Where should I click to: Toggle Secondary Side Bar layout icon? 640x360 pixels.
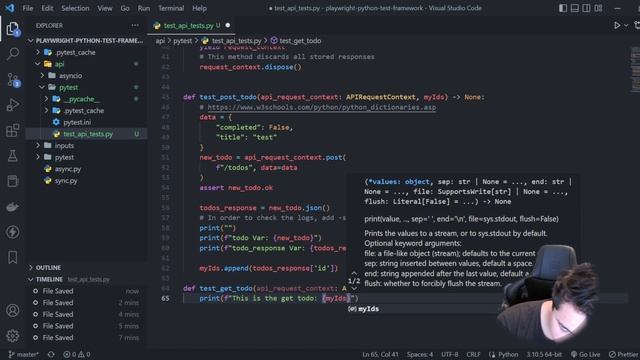(x=587, y=8)
